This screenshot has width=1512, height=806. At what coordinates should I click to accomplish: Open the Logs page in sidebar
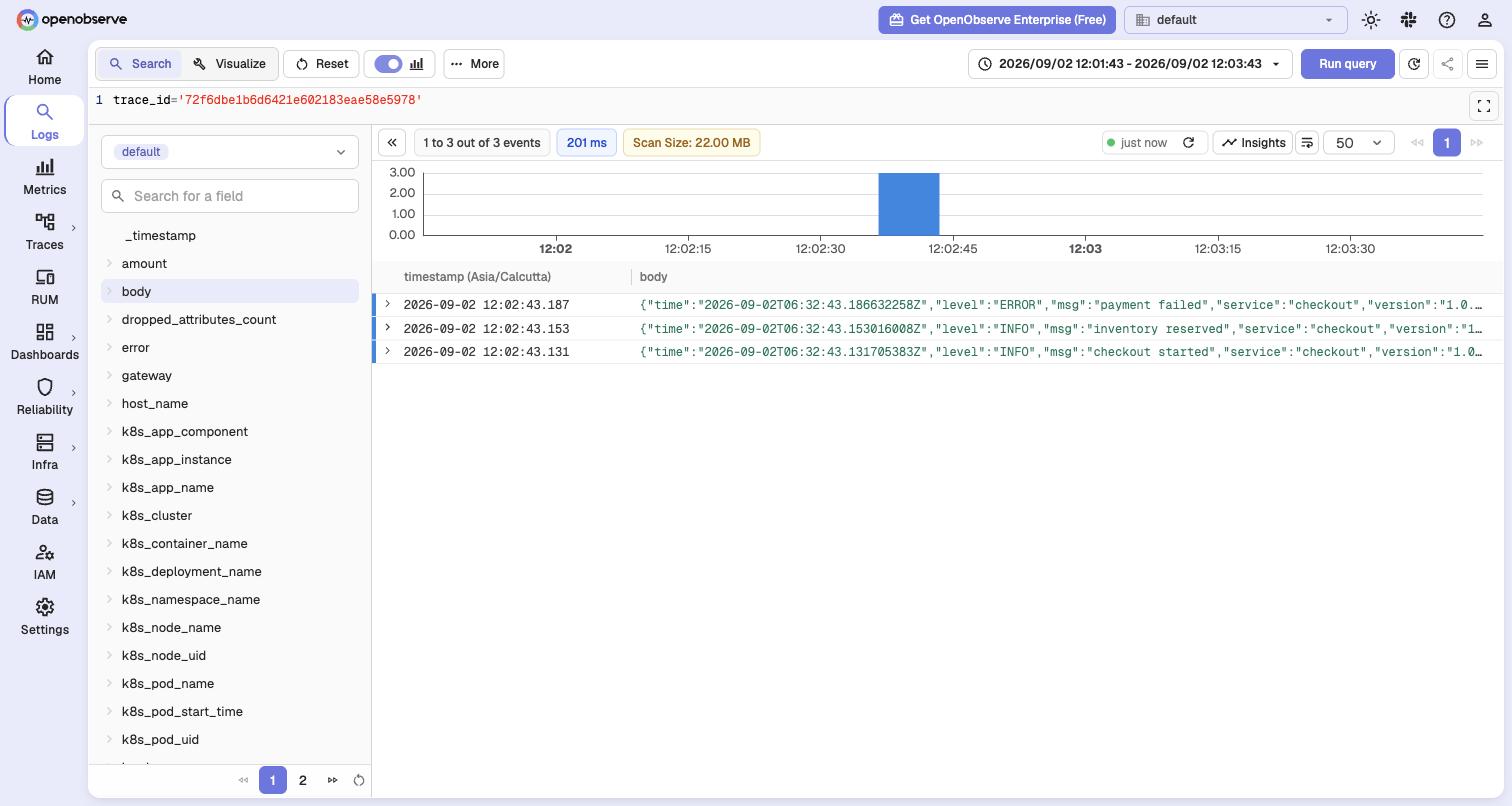click(44, 122)
